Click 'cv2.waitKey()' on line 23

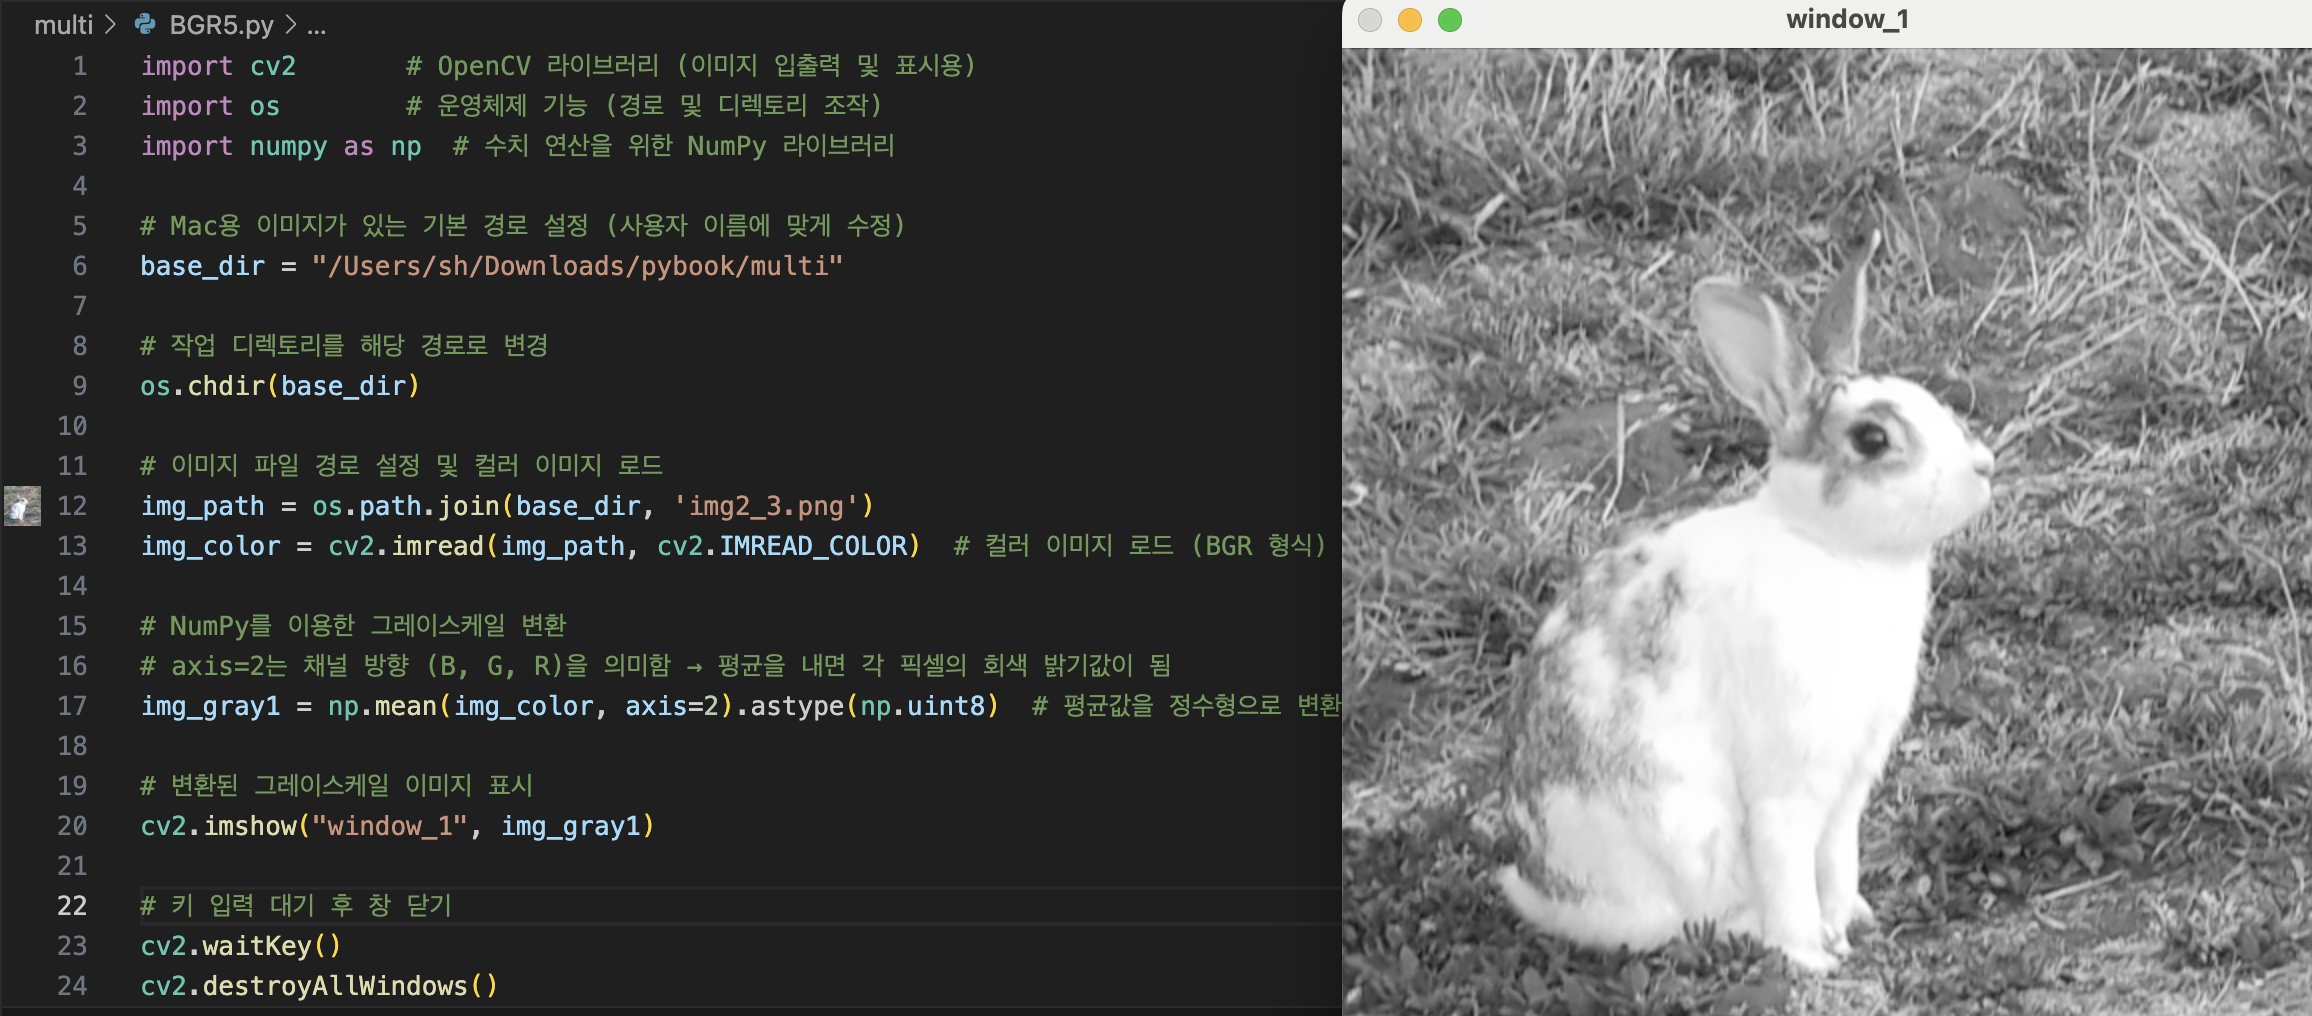241,946
